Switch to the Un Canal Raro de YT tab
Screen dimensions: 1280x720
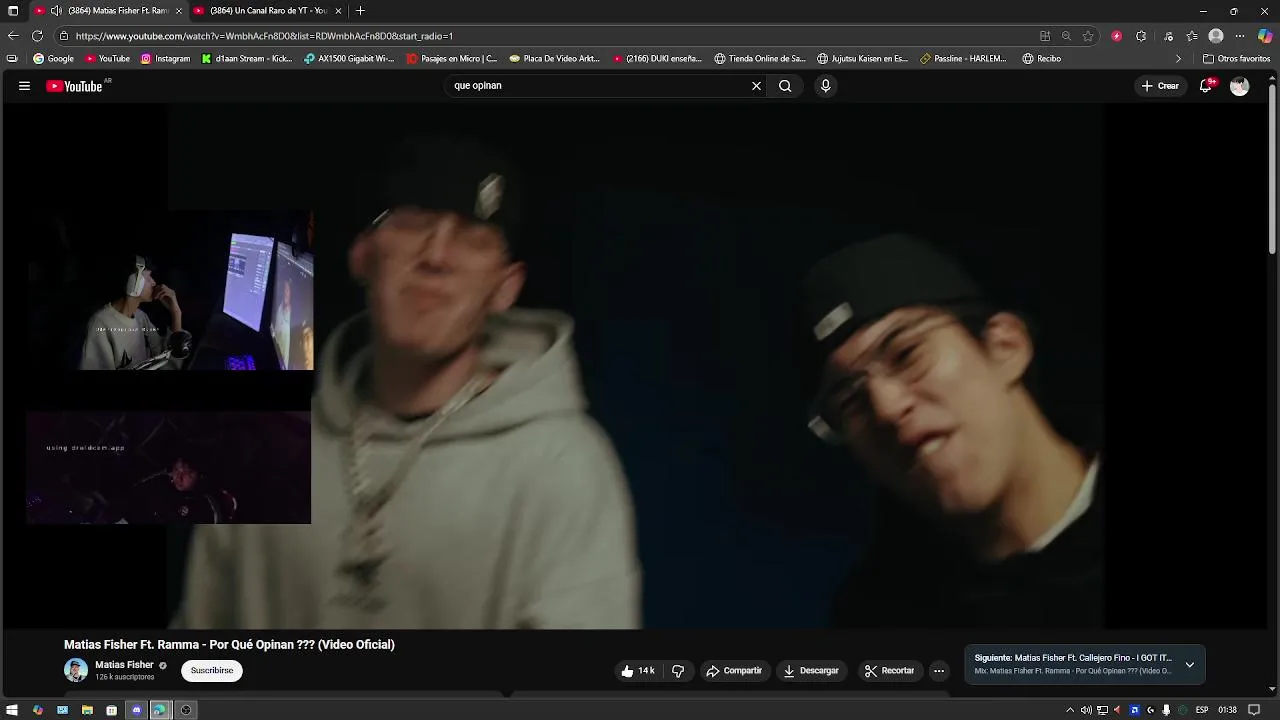[x=268, y=11]
